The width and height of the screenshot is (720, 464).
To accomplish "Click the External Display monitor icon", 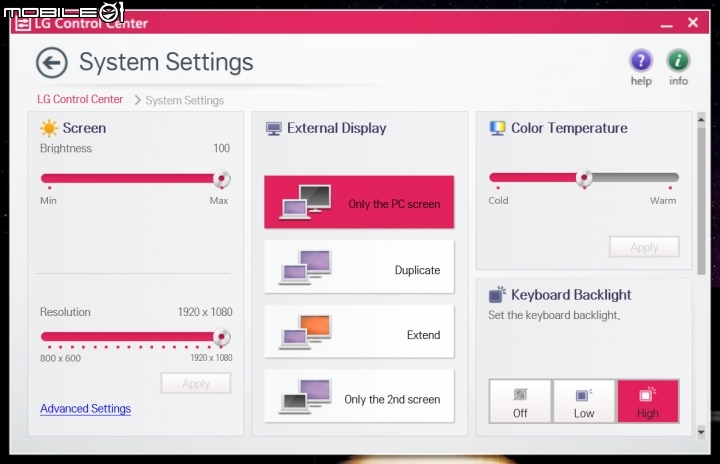I will [x=274, y=129].
